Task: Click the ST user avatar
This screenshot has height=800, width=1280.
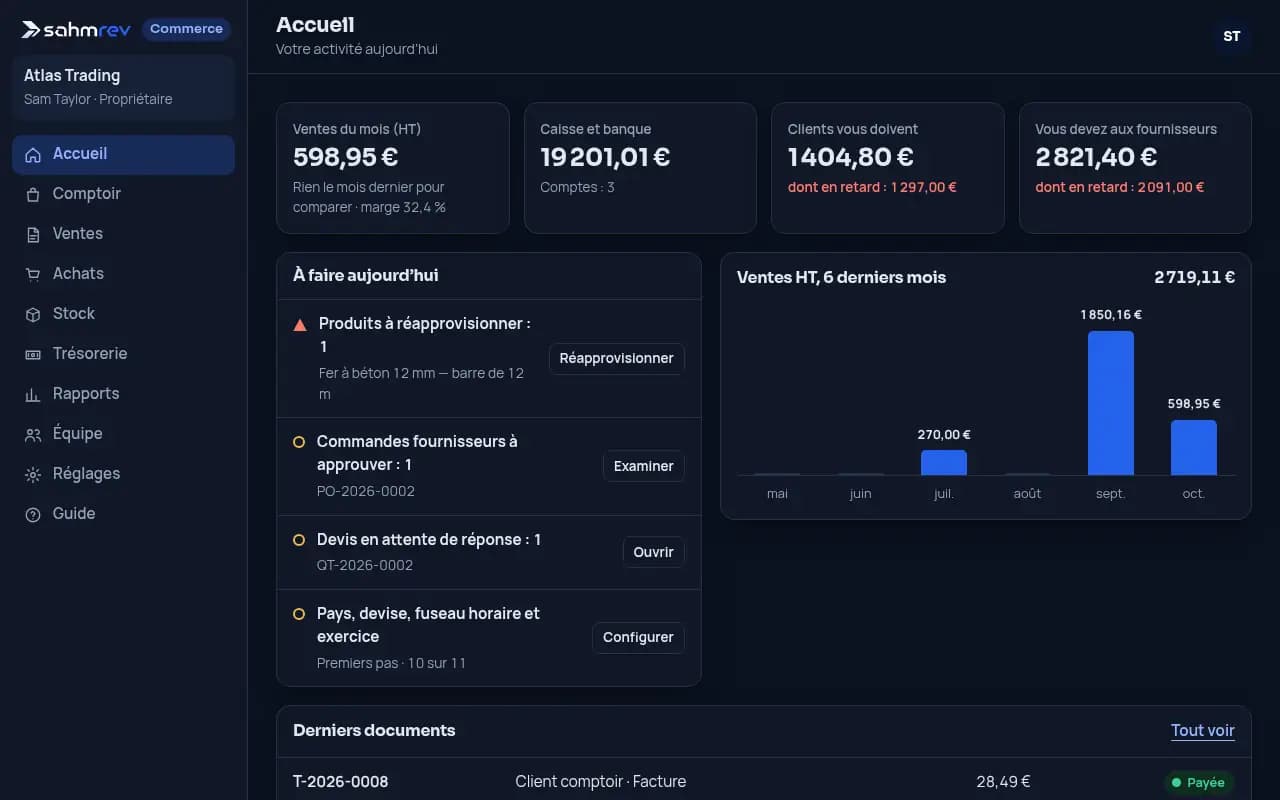Action: (1232, 36)
